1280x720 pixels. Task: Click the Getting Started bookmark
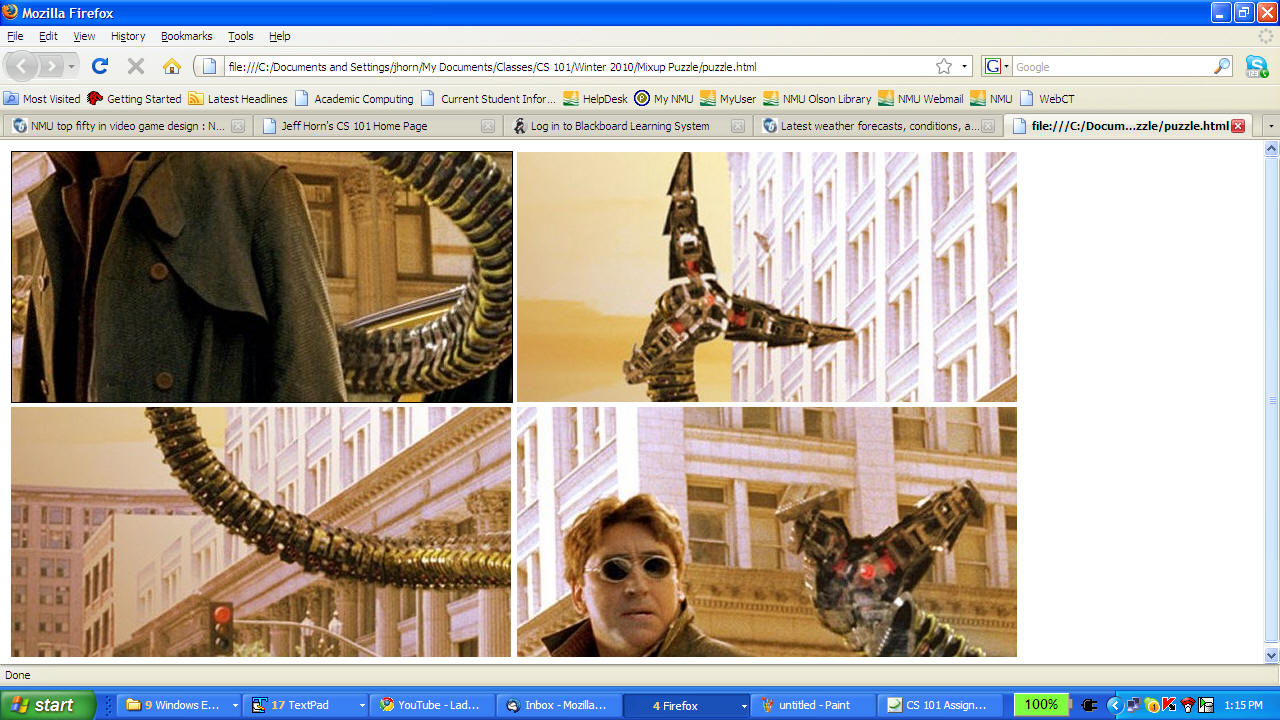pyautogui.click(x=134, y=99)
